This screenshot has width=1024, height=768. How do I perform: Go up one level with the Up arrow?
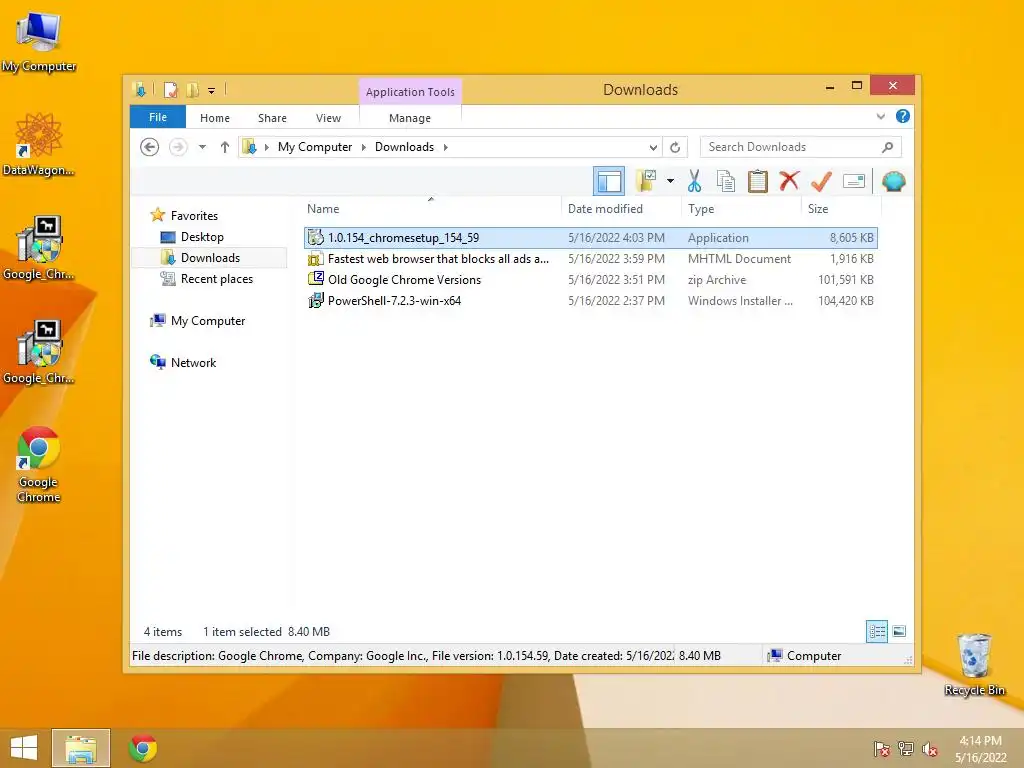[x=225, y=147]
